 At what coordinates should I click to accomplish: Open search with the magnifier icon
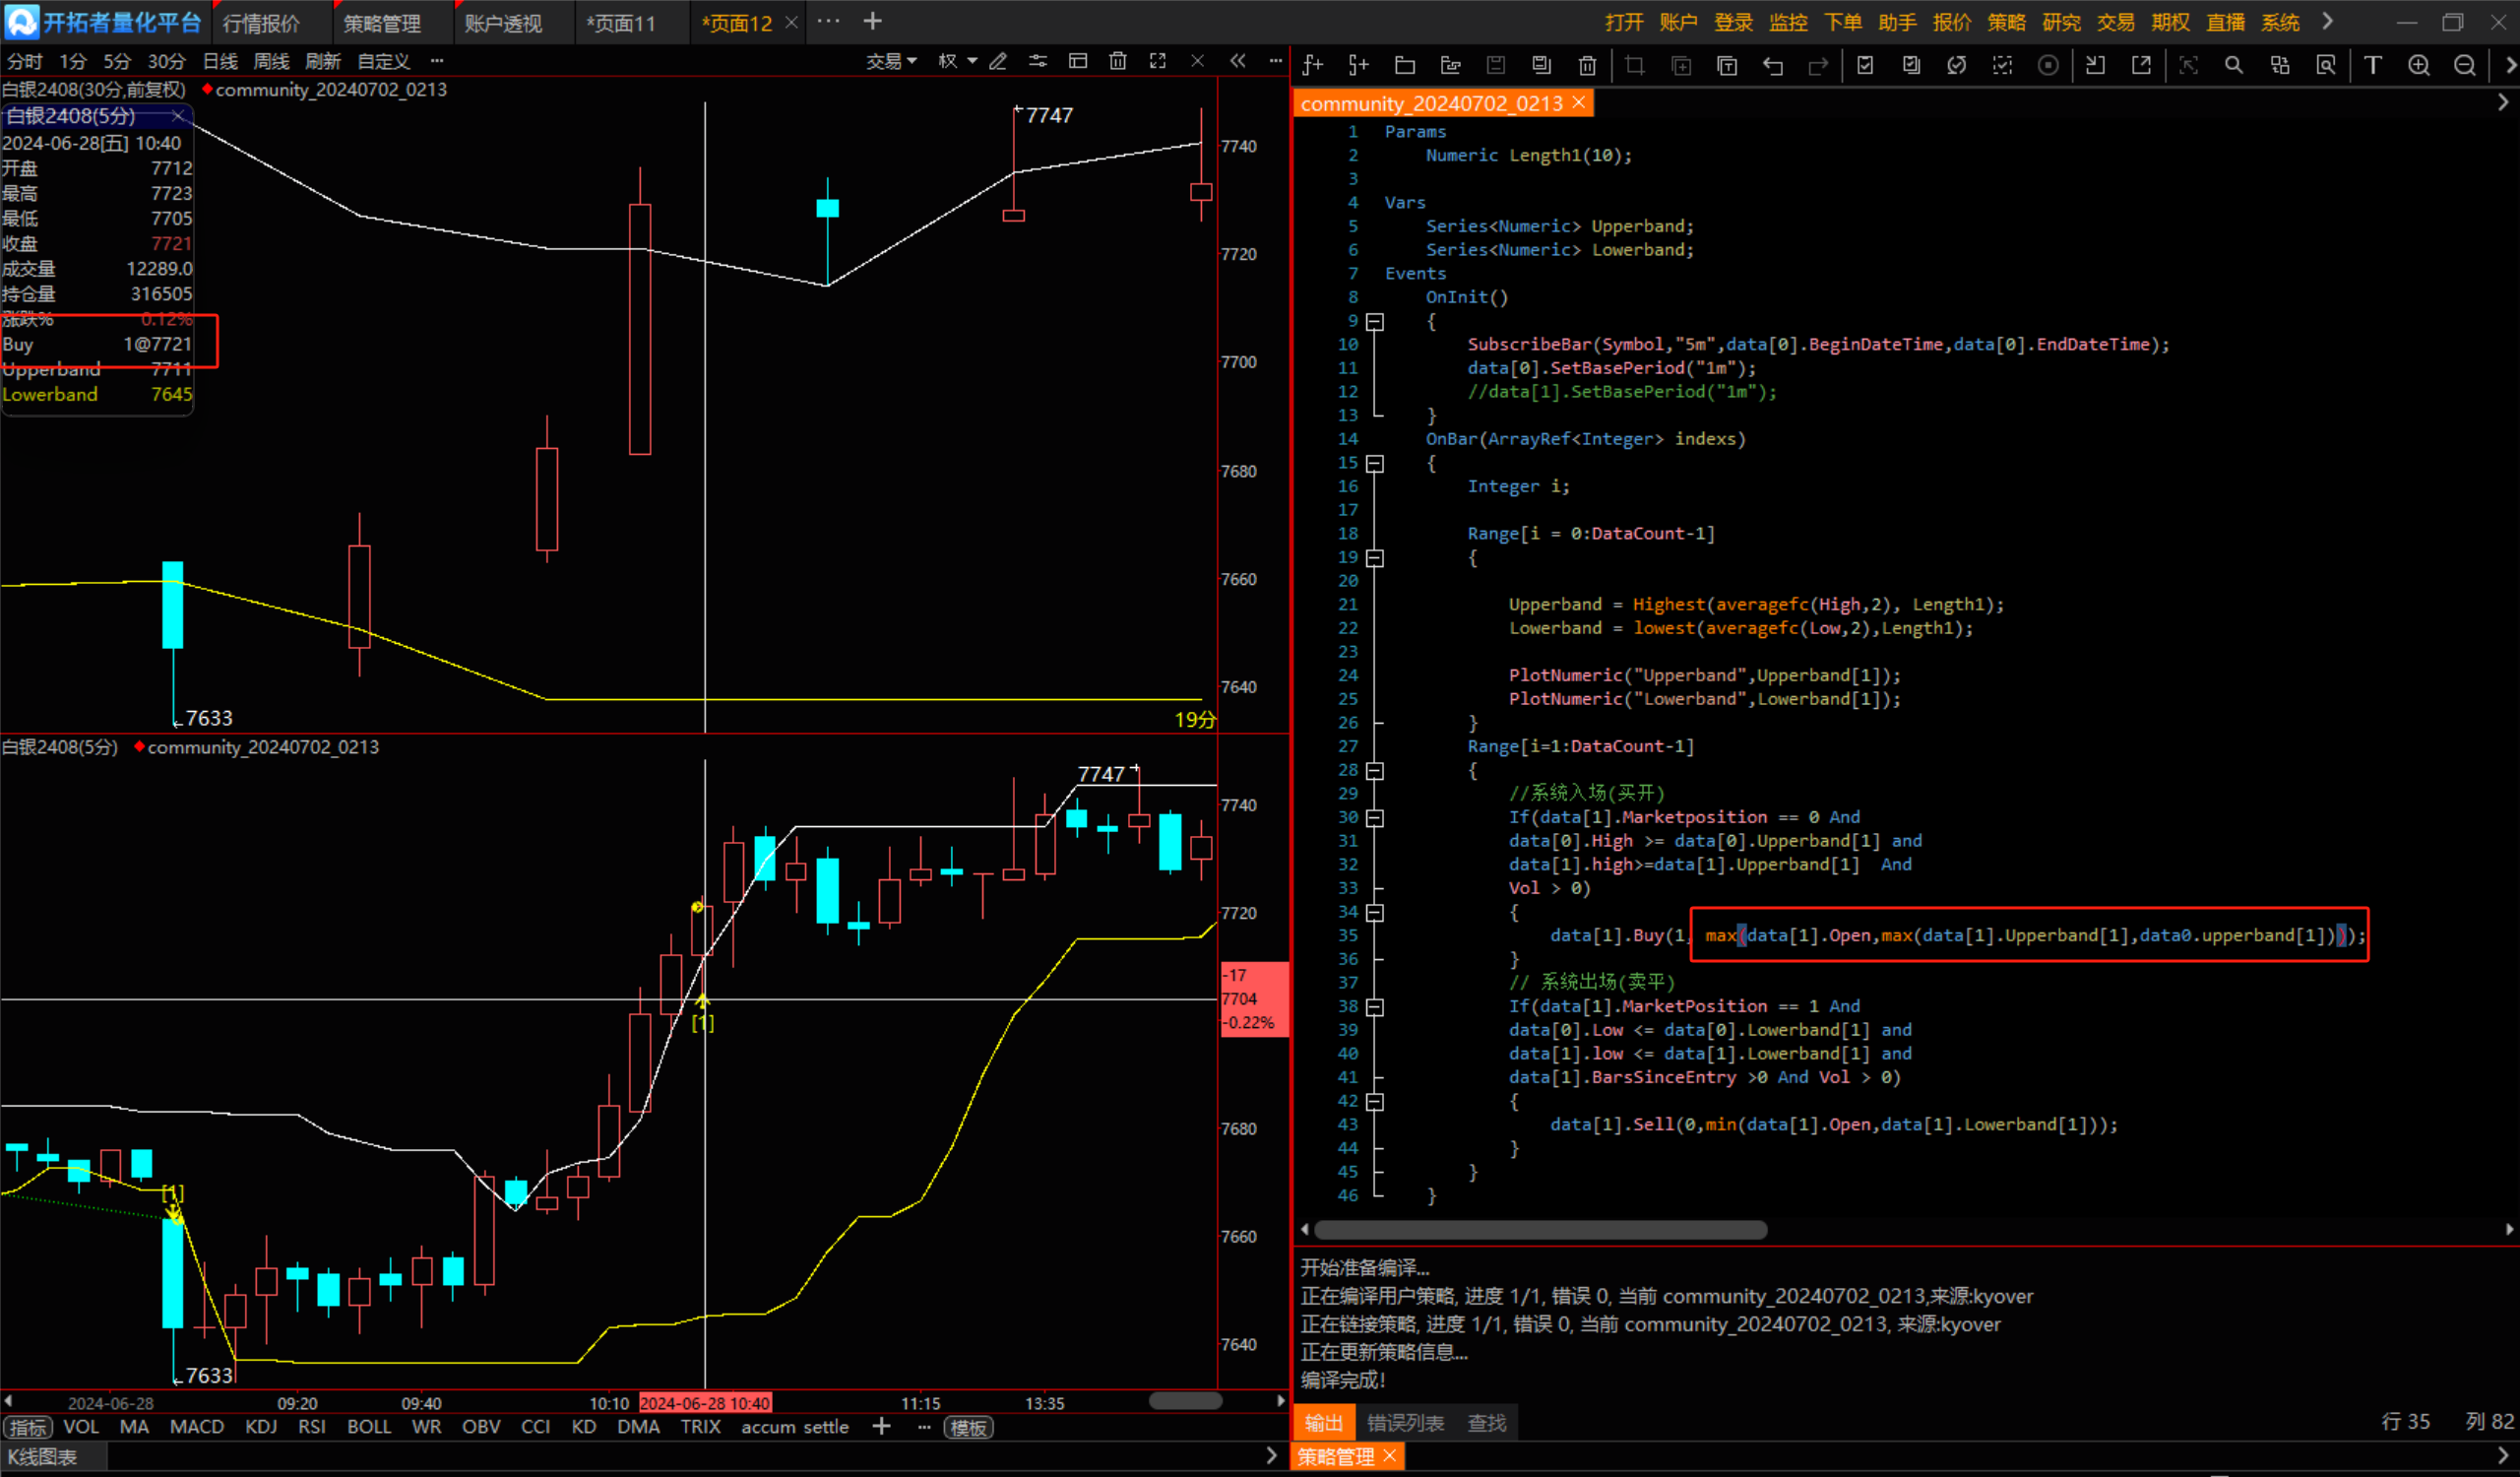(2233, 65)
